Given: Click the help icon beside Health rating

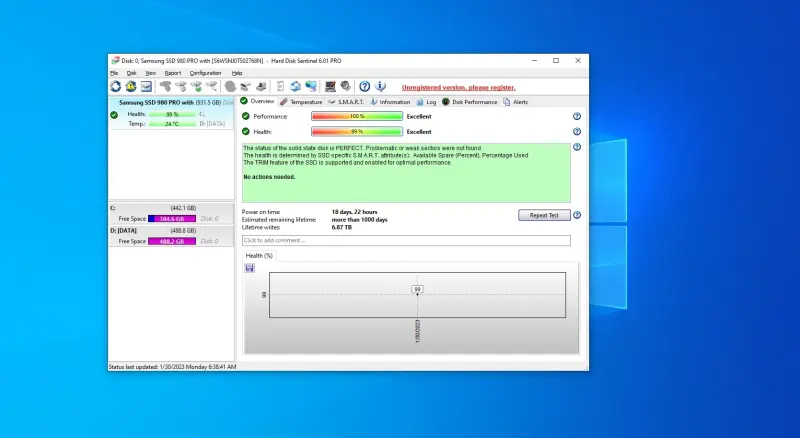Looking at the screenshot, I should (x=576, y=131).
